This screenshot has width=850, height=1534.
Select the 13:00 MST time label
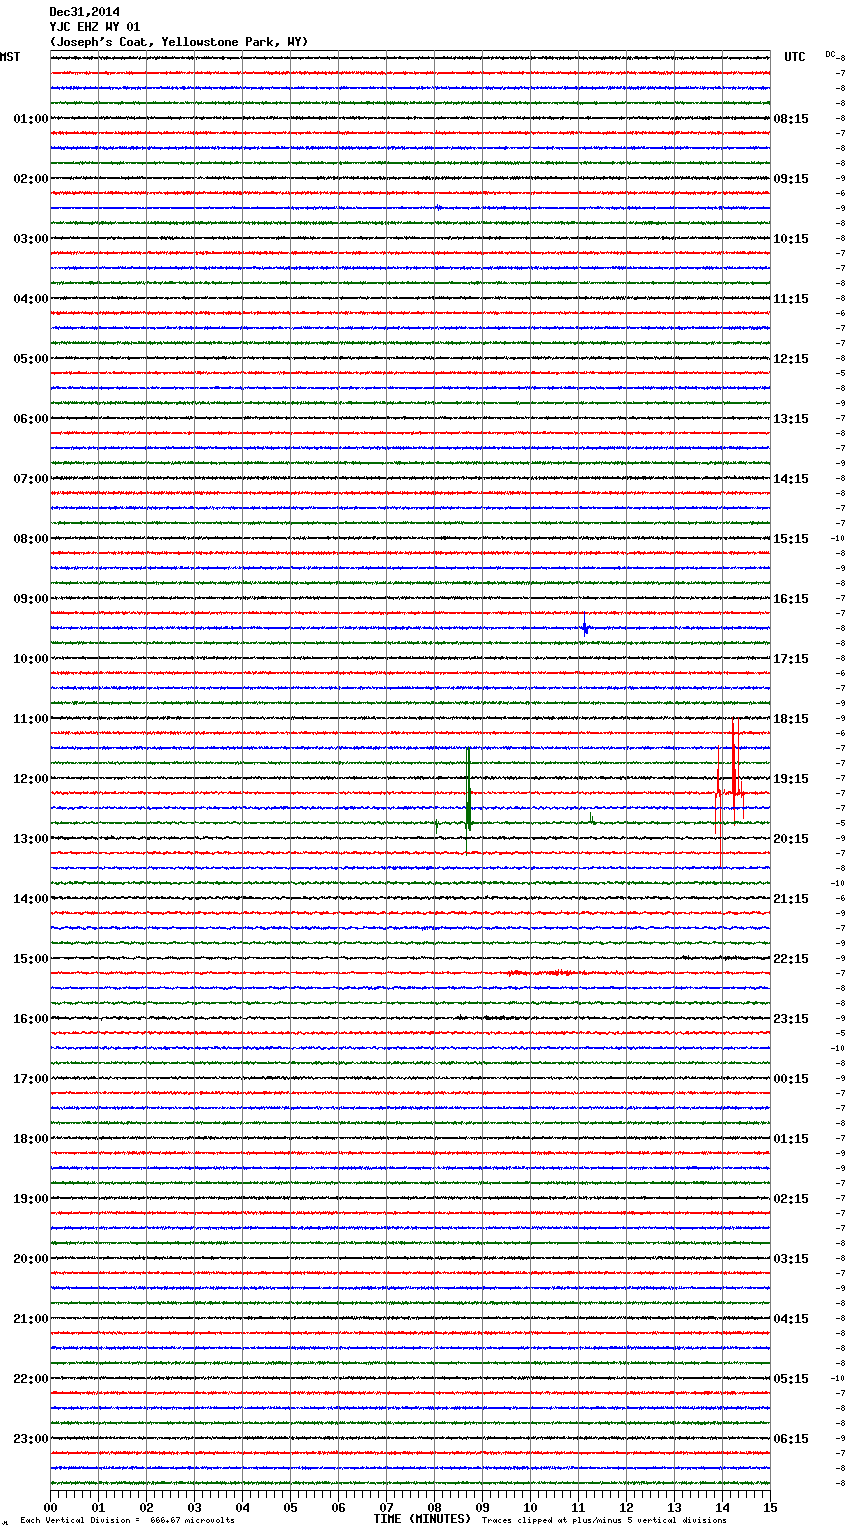pos(31,839)
